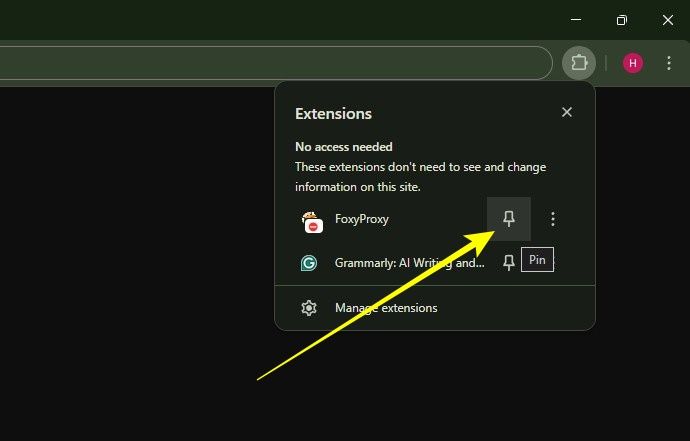Close the Extensions popup
Screen dimensions: 690x441
point(567,112)
